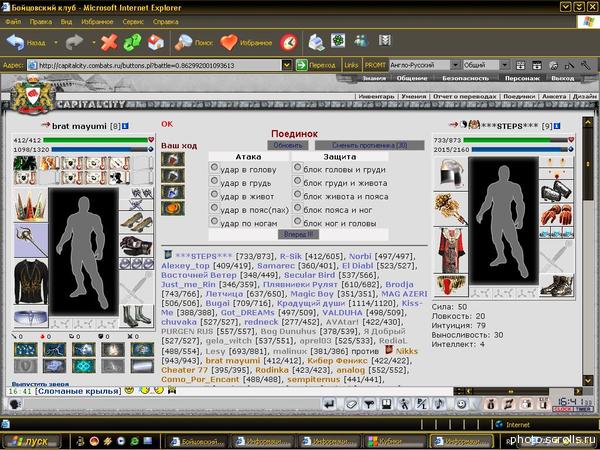
Task: Select attack option удар в голову
Action: [x=214, y=169]
